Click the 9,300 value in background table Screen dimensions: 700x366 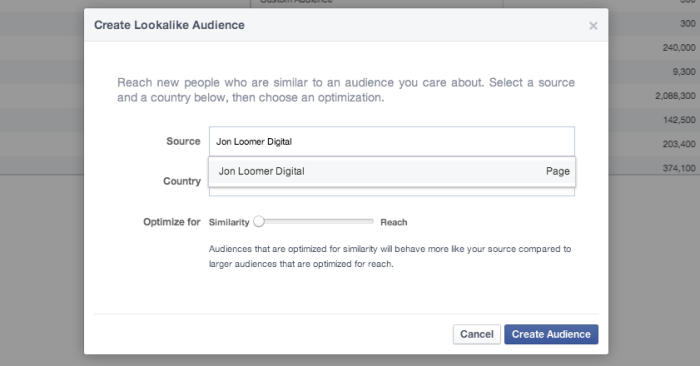(x=683, y=71)
